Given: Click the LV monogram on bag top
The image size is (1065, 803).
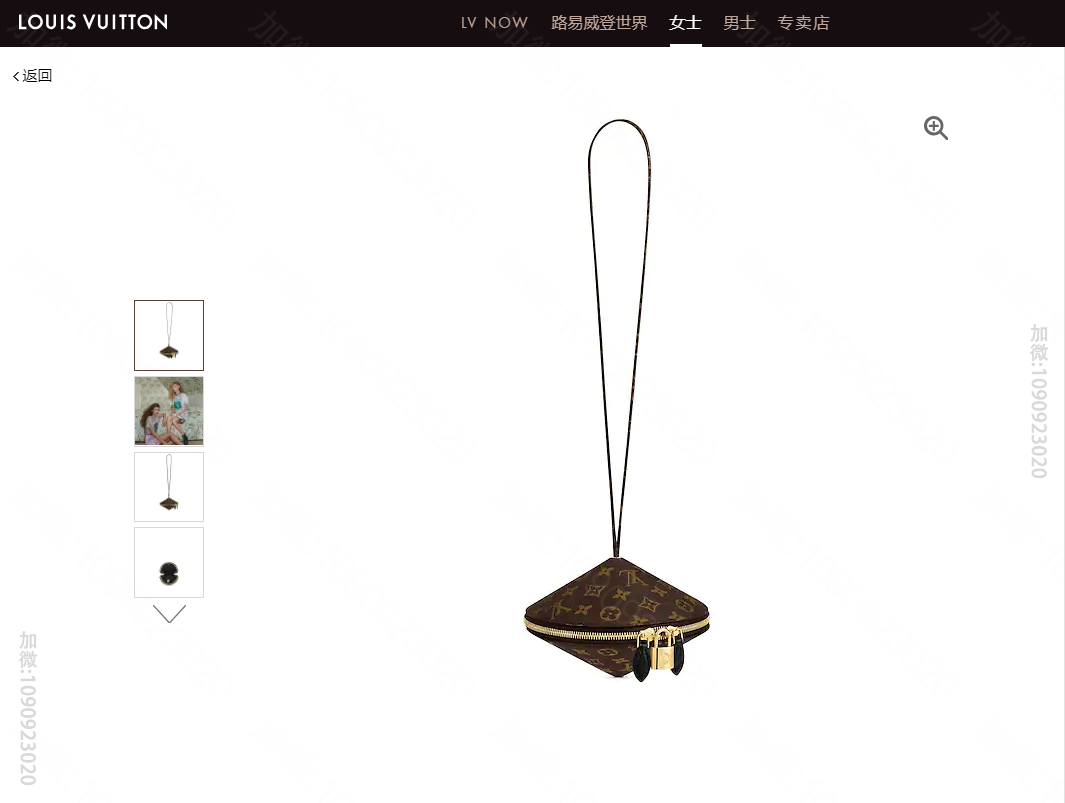Looking at the screenshot, I should 632,578.
